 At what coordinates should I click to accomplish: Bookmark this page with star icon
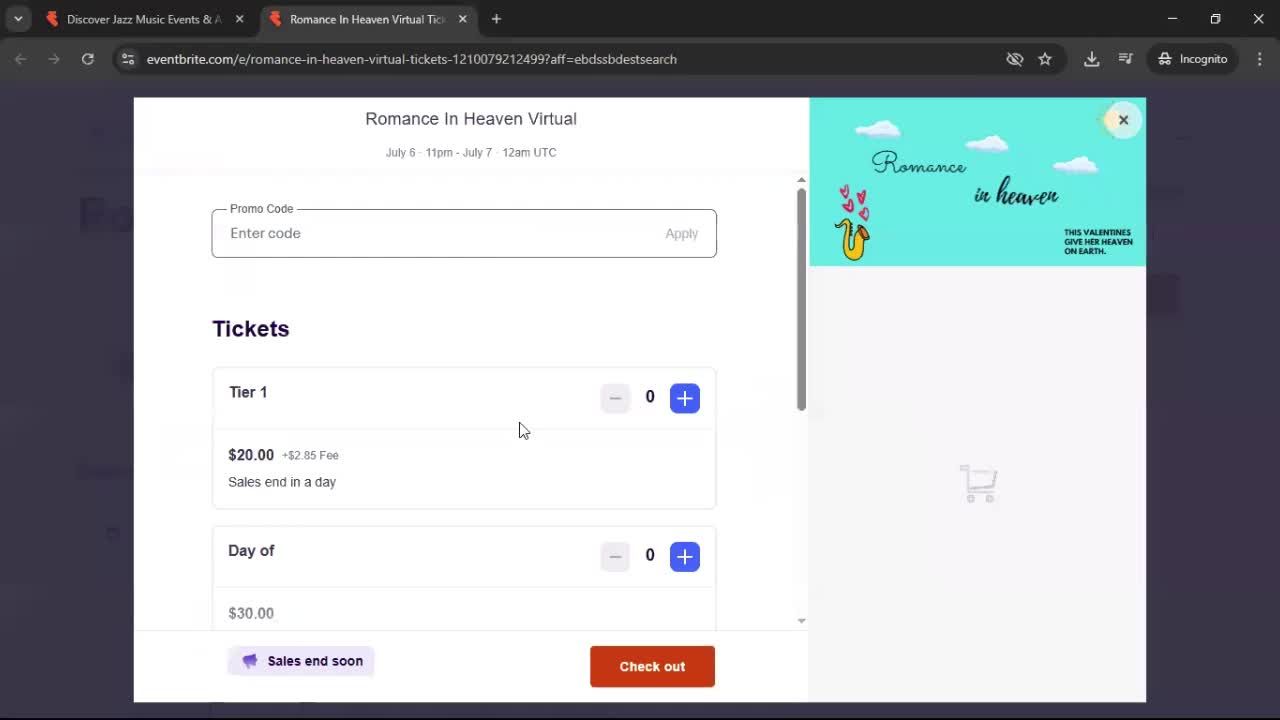pos(1045,59)
